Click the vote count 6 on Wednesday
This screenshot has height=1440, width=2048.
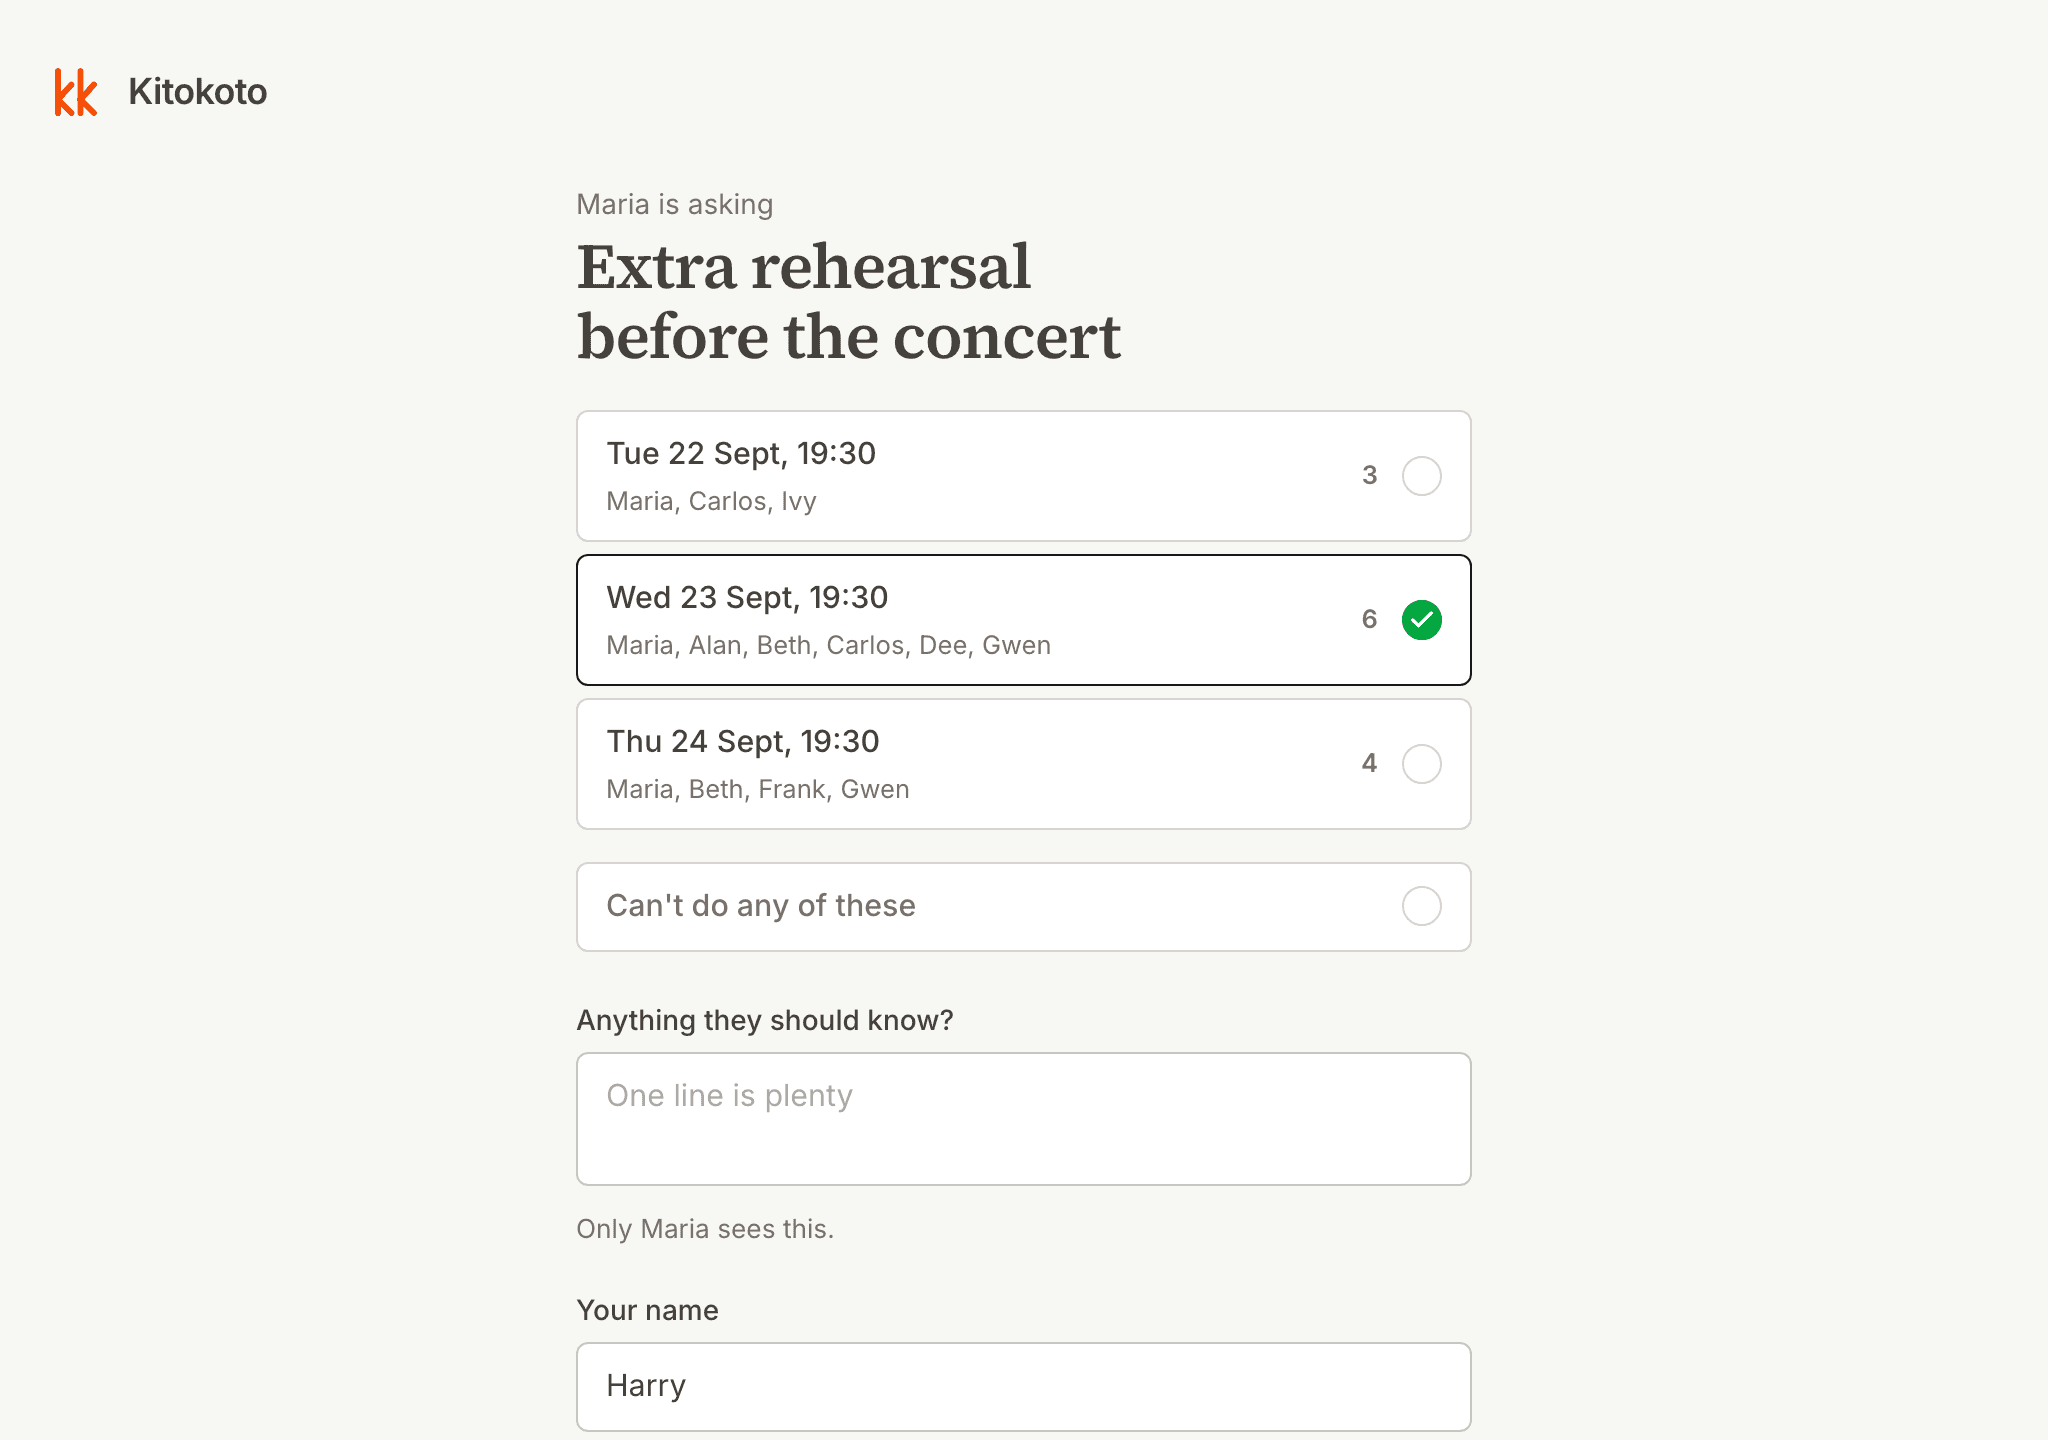coord(1369,620)
